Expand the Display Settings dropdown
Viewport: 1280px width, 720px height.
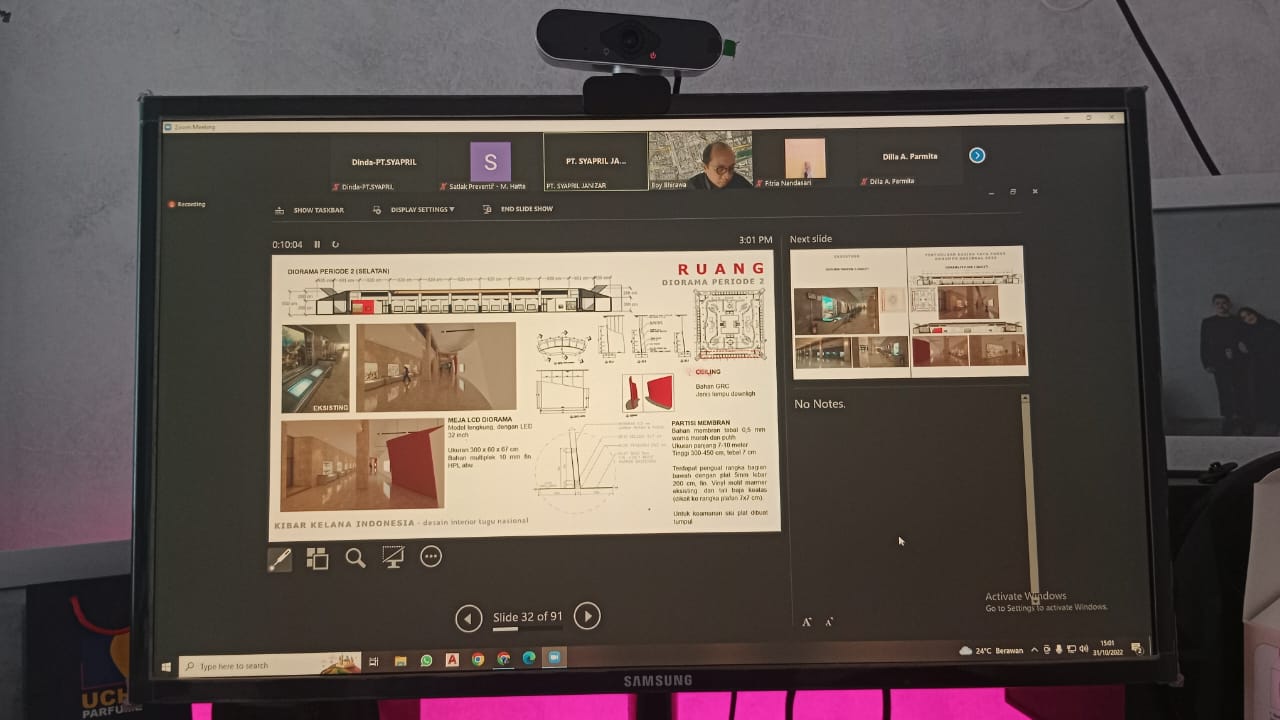(414, 210)
